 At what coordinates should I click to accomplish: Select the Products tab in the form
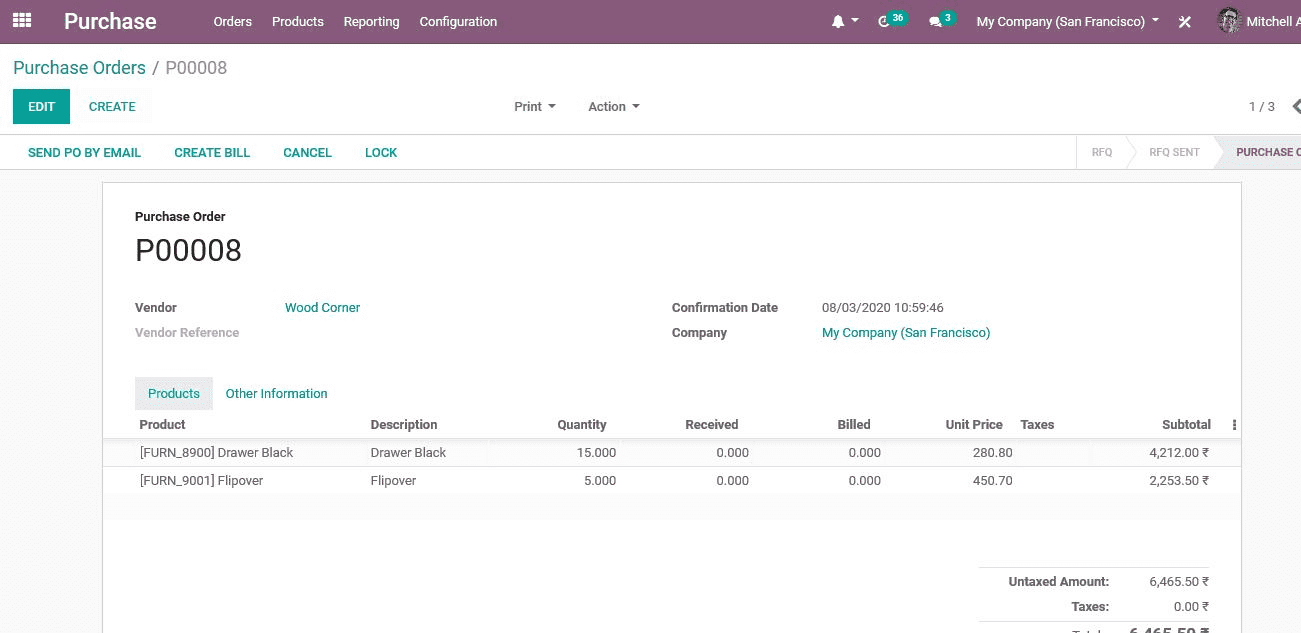coord(174,393)
